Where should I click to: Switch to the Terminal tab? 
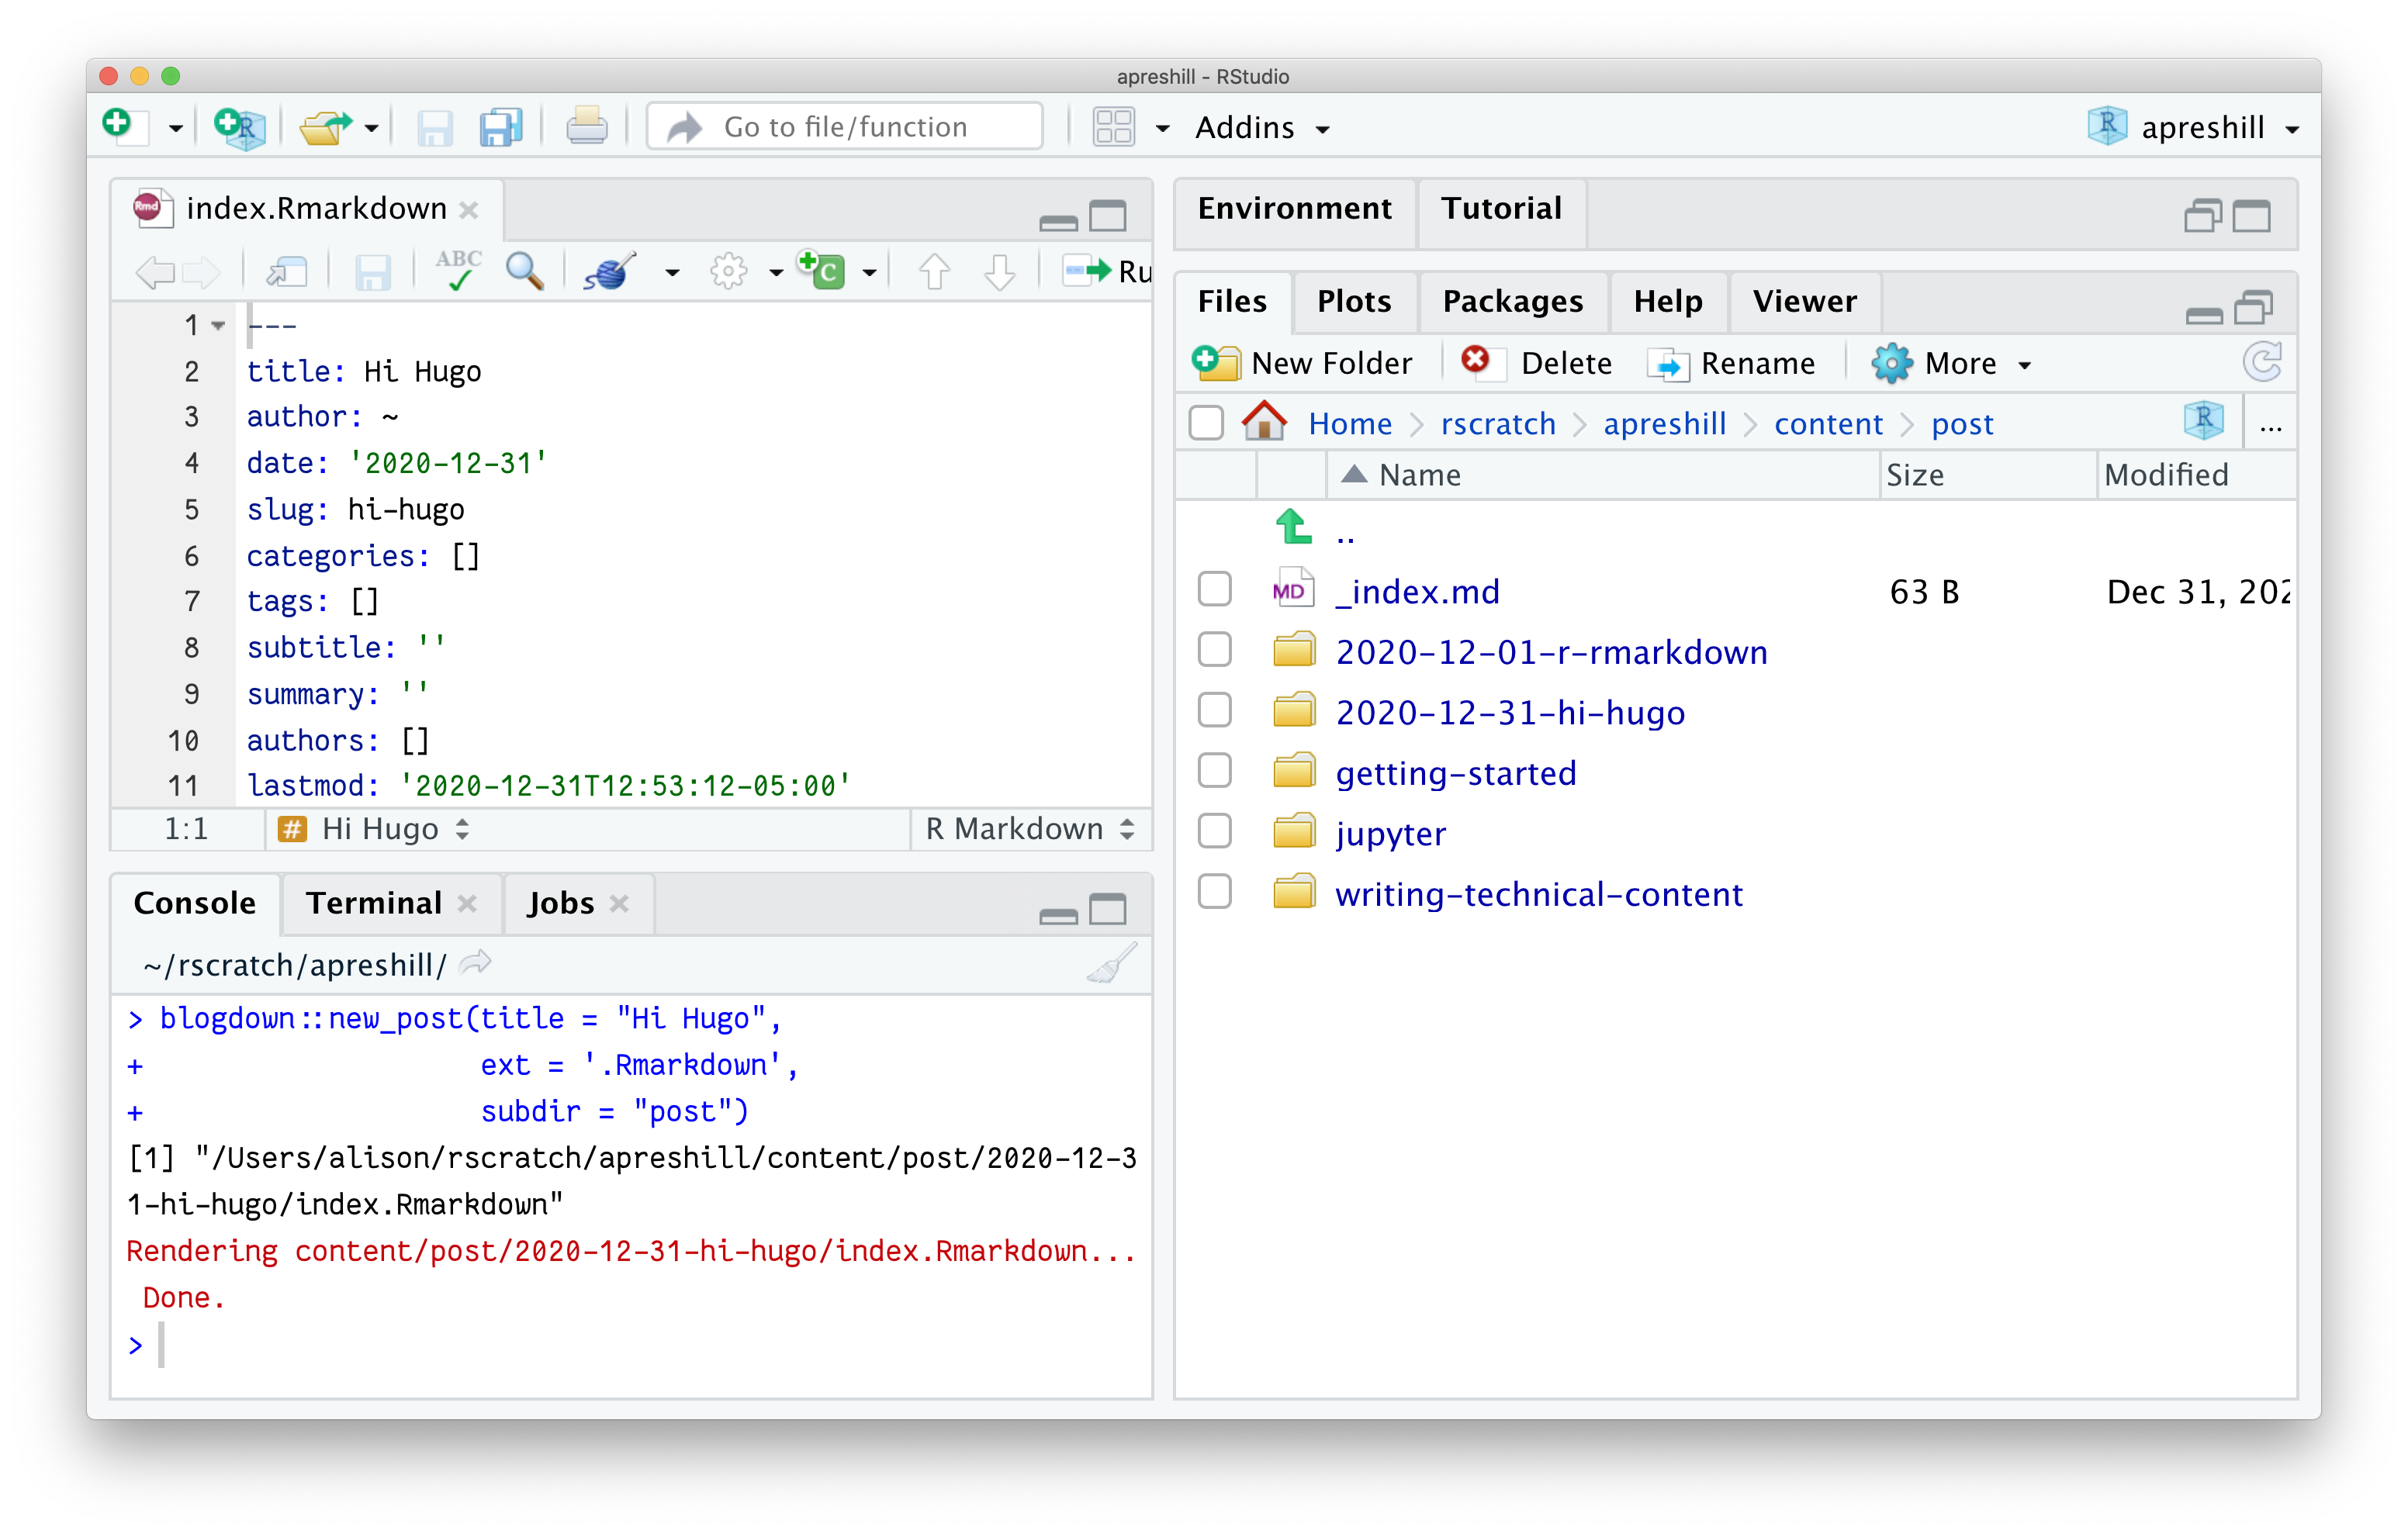pos(374,903)
